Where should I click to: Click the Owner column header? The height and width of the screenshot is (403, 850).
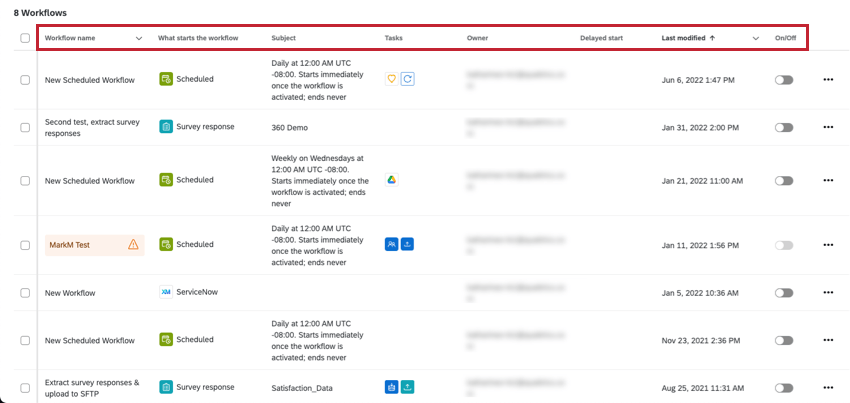tap(477, 38)
